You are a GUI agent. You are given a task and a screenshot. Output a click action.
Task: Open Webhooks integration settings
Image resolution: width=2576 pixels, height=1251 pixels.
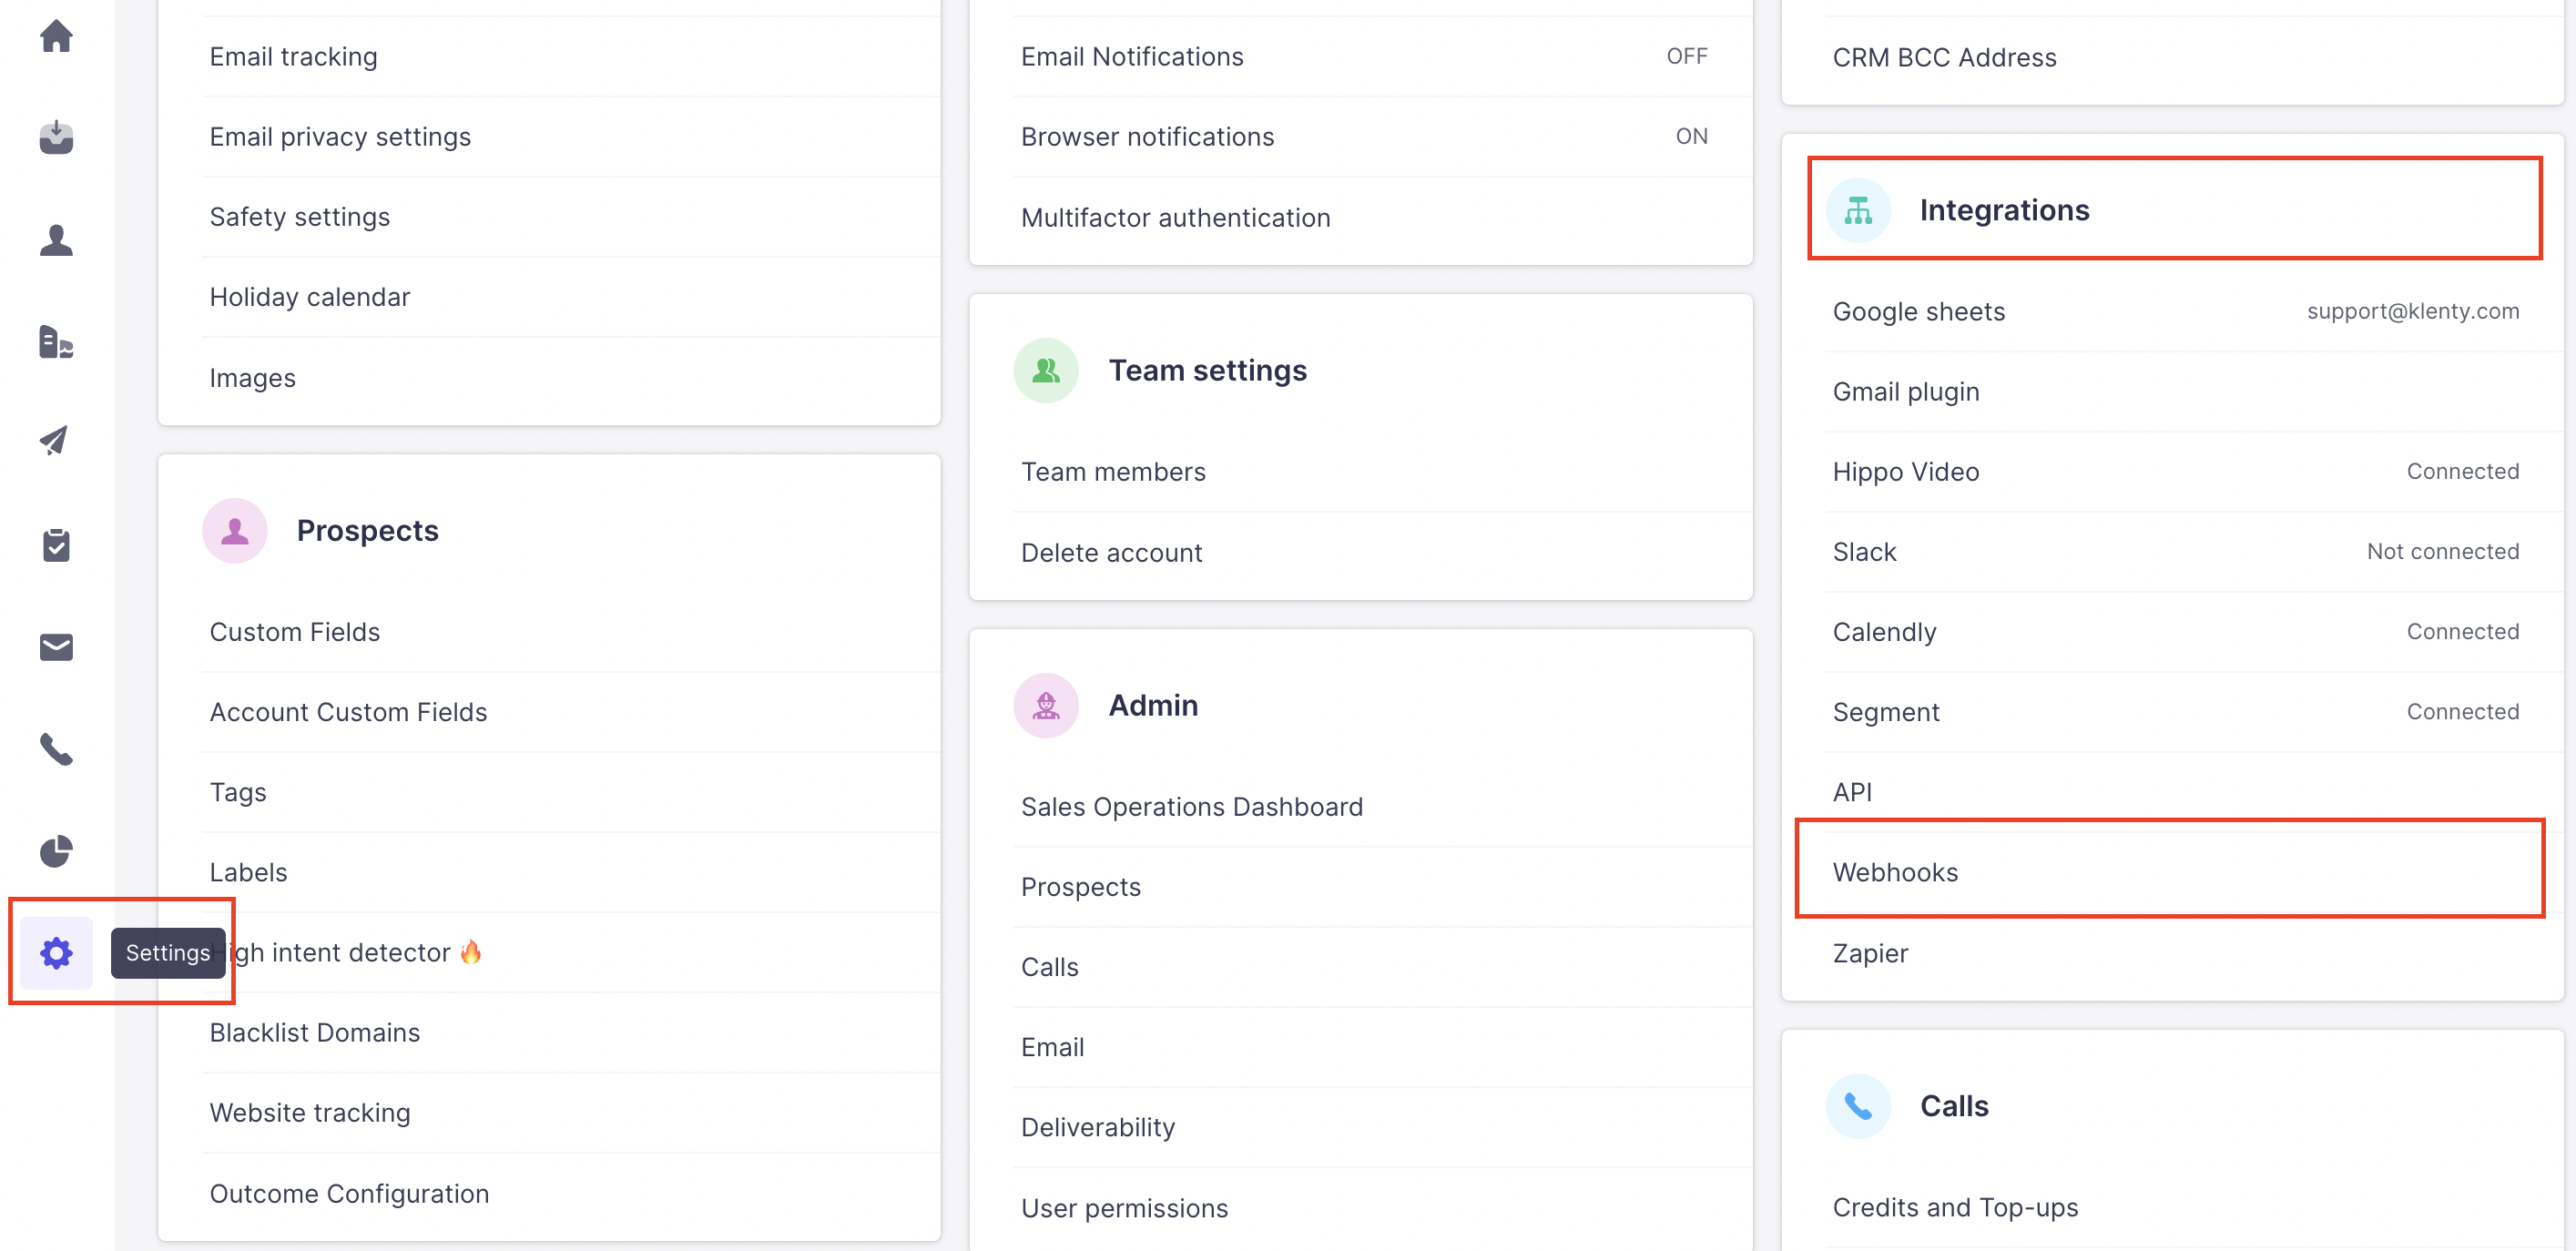click(1895, 872)
